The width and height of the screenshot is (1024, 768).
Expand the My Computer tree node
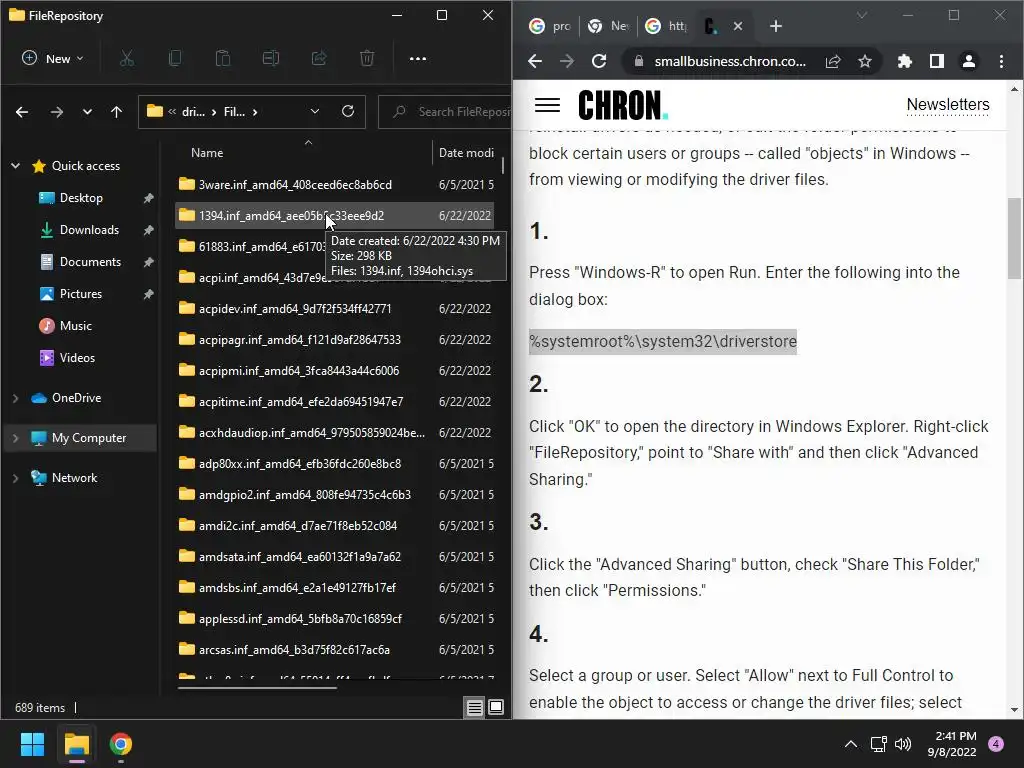(x=16, y=438)
